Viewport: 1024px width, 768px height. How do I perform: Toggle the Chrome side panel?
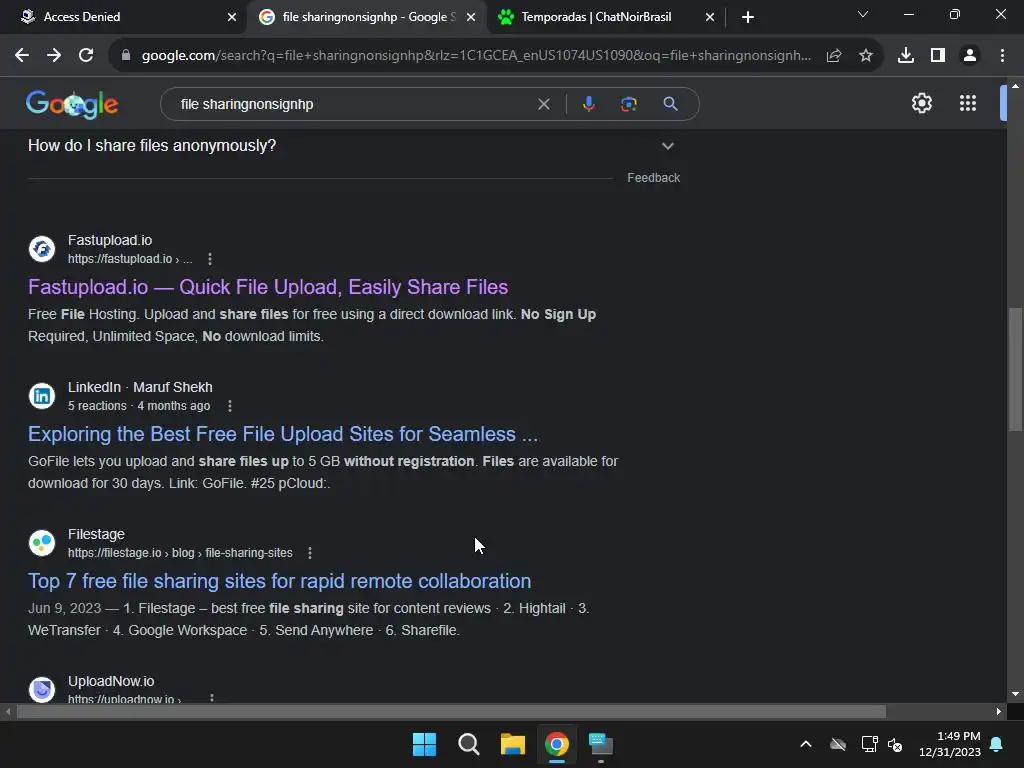pos(938,56)
